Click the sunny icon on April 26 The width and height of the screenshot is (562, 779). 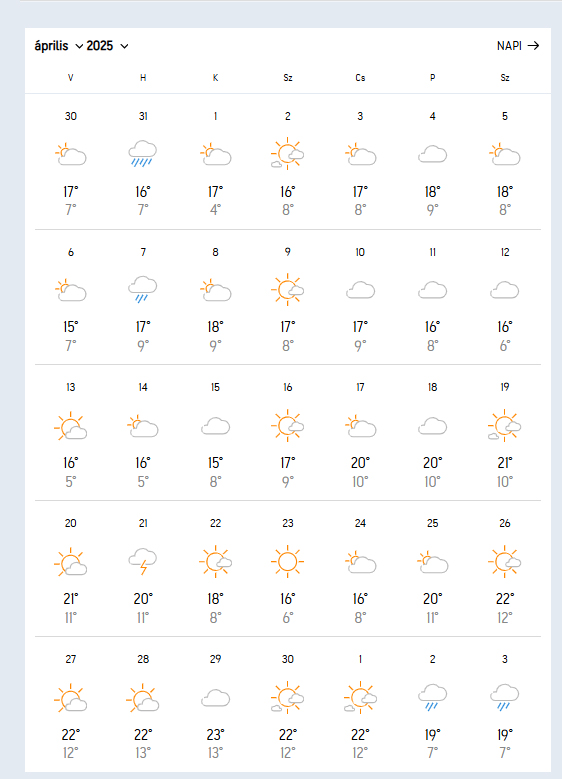504,561
